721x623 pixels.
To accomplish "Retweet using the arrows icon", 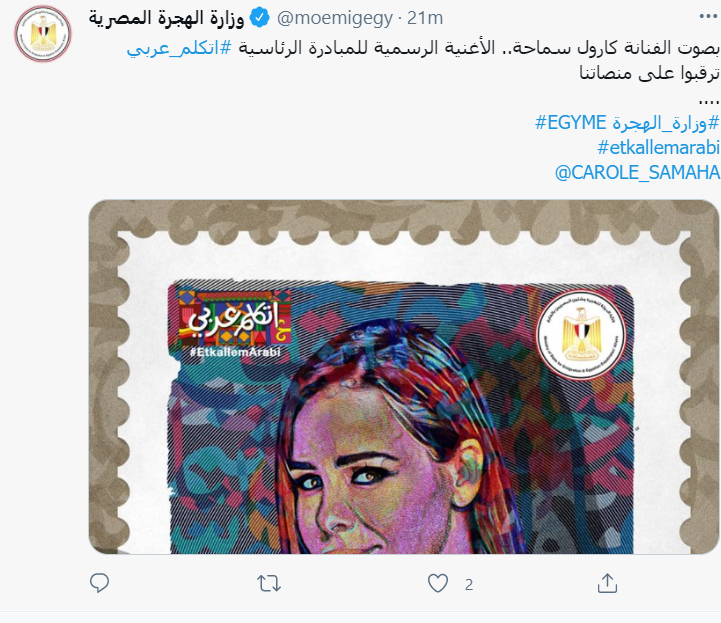I will (269, 583).
